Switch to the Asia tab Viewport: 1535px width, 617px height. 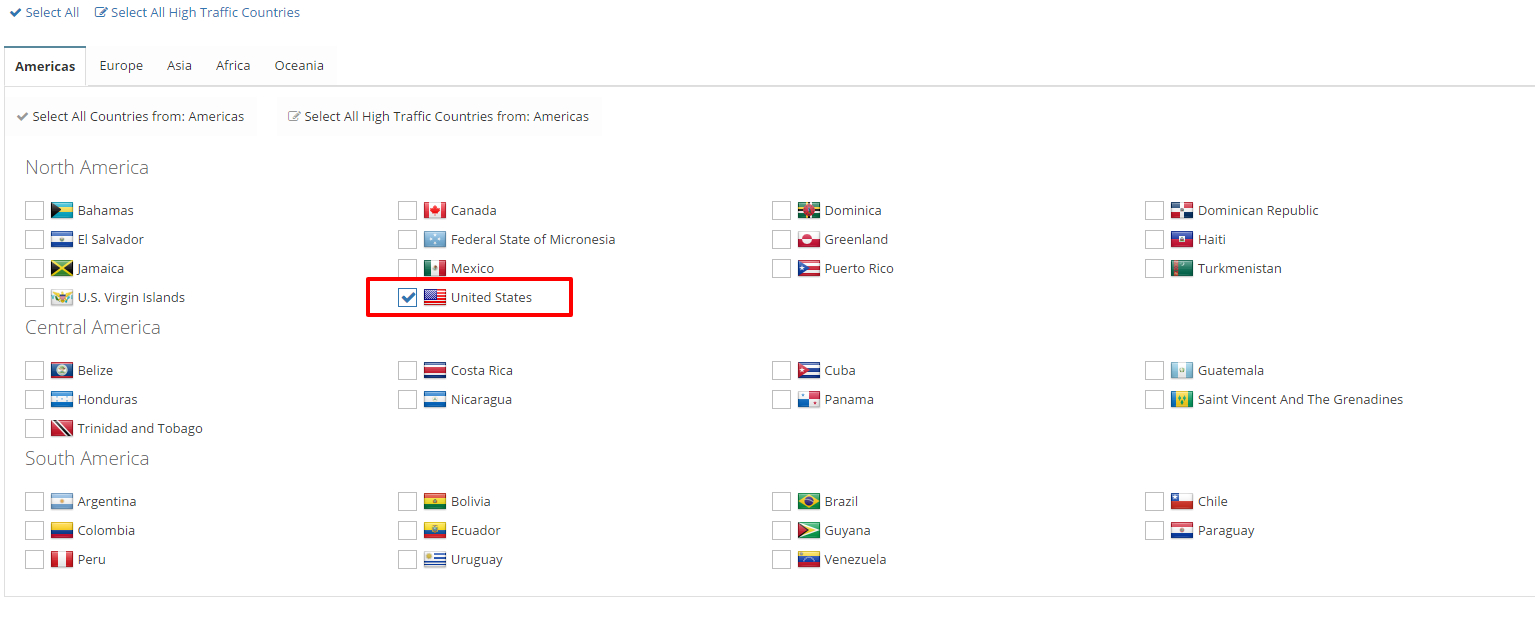[179, 65]
